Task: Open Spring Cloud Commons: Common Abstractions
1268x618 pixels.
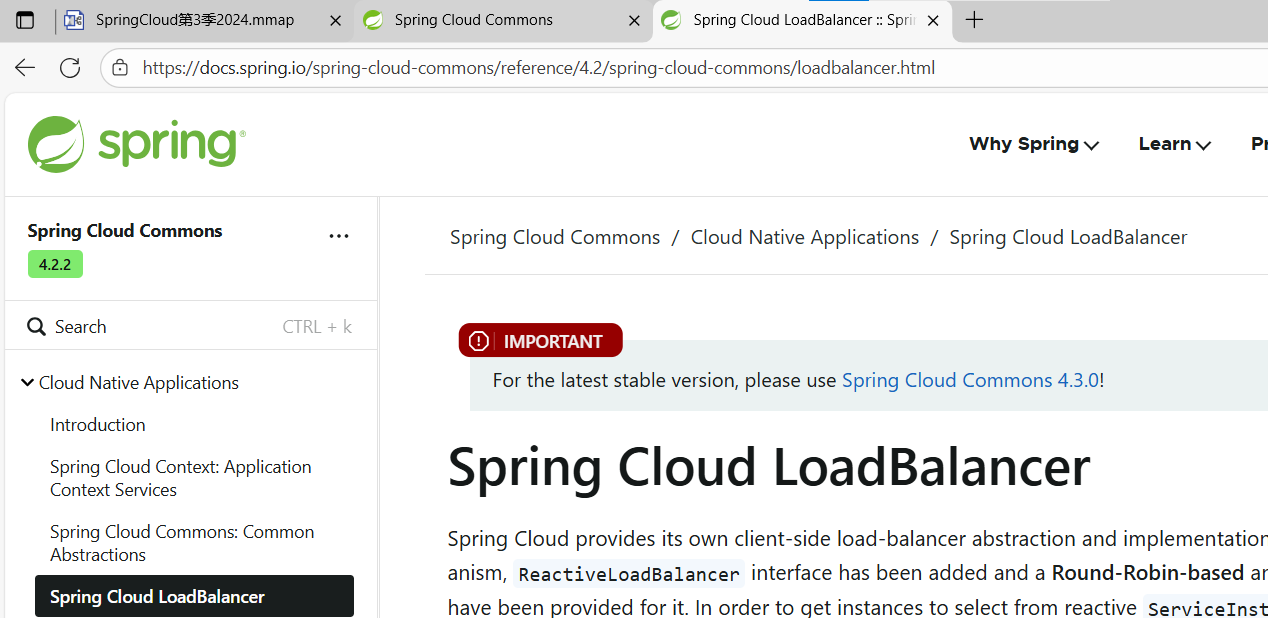Action: 182,543
